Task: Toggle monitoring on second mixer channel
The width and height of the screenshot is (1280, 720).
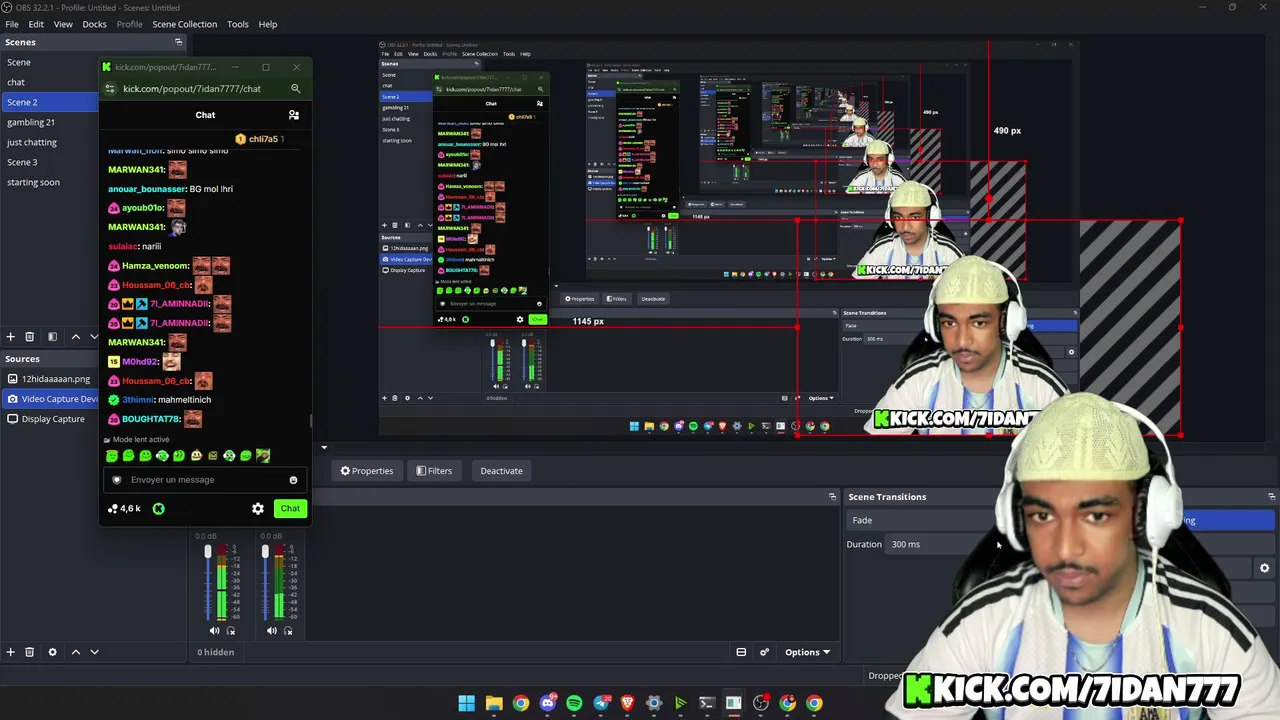Action: [x=289, y=631]
